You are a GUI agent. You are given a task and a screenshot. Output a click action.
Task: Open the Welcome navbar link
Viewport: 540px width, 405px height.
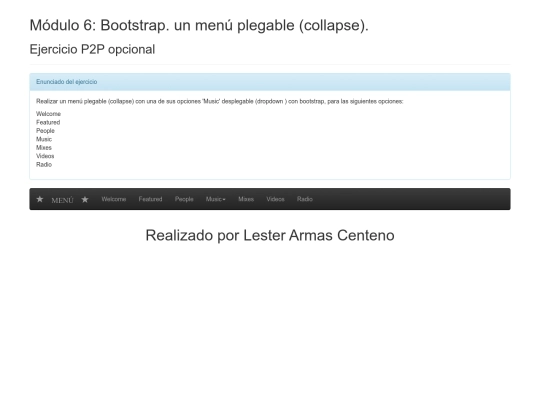click(114, 199)
